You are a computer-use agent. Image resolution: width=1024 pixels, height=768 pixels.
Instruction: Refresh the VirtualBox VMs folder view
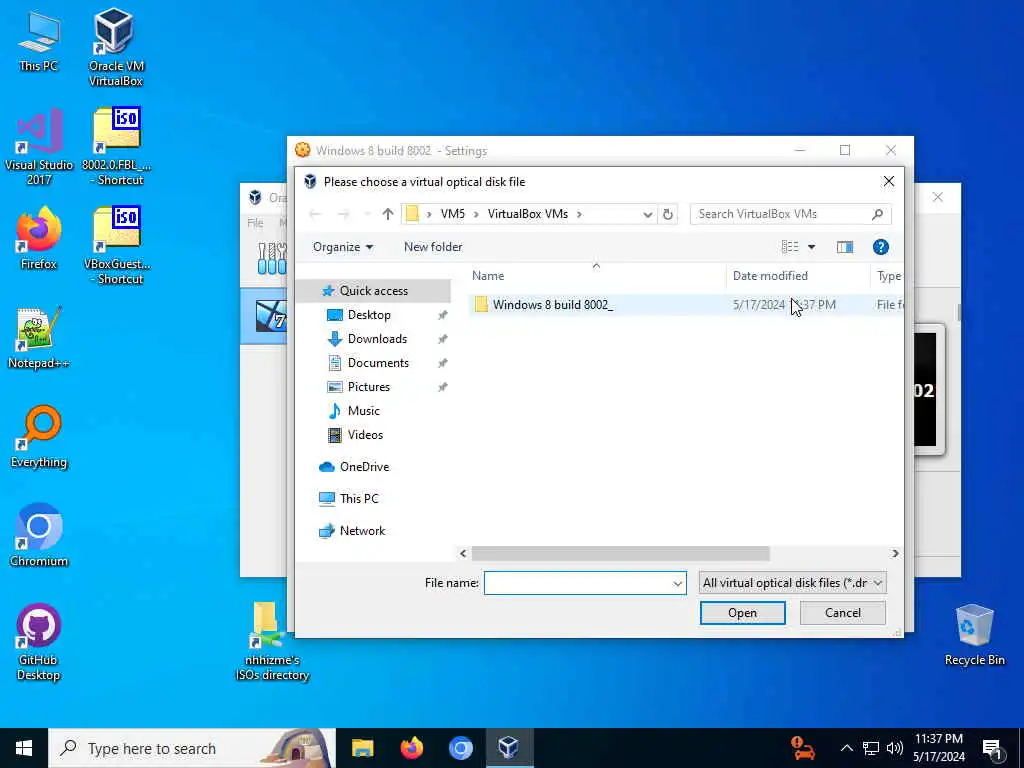(x=667, y=214)
